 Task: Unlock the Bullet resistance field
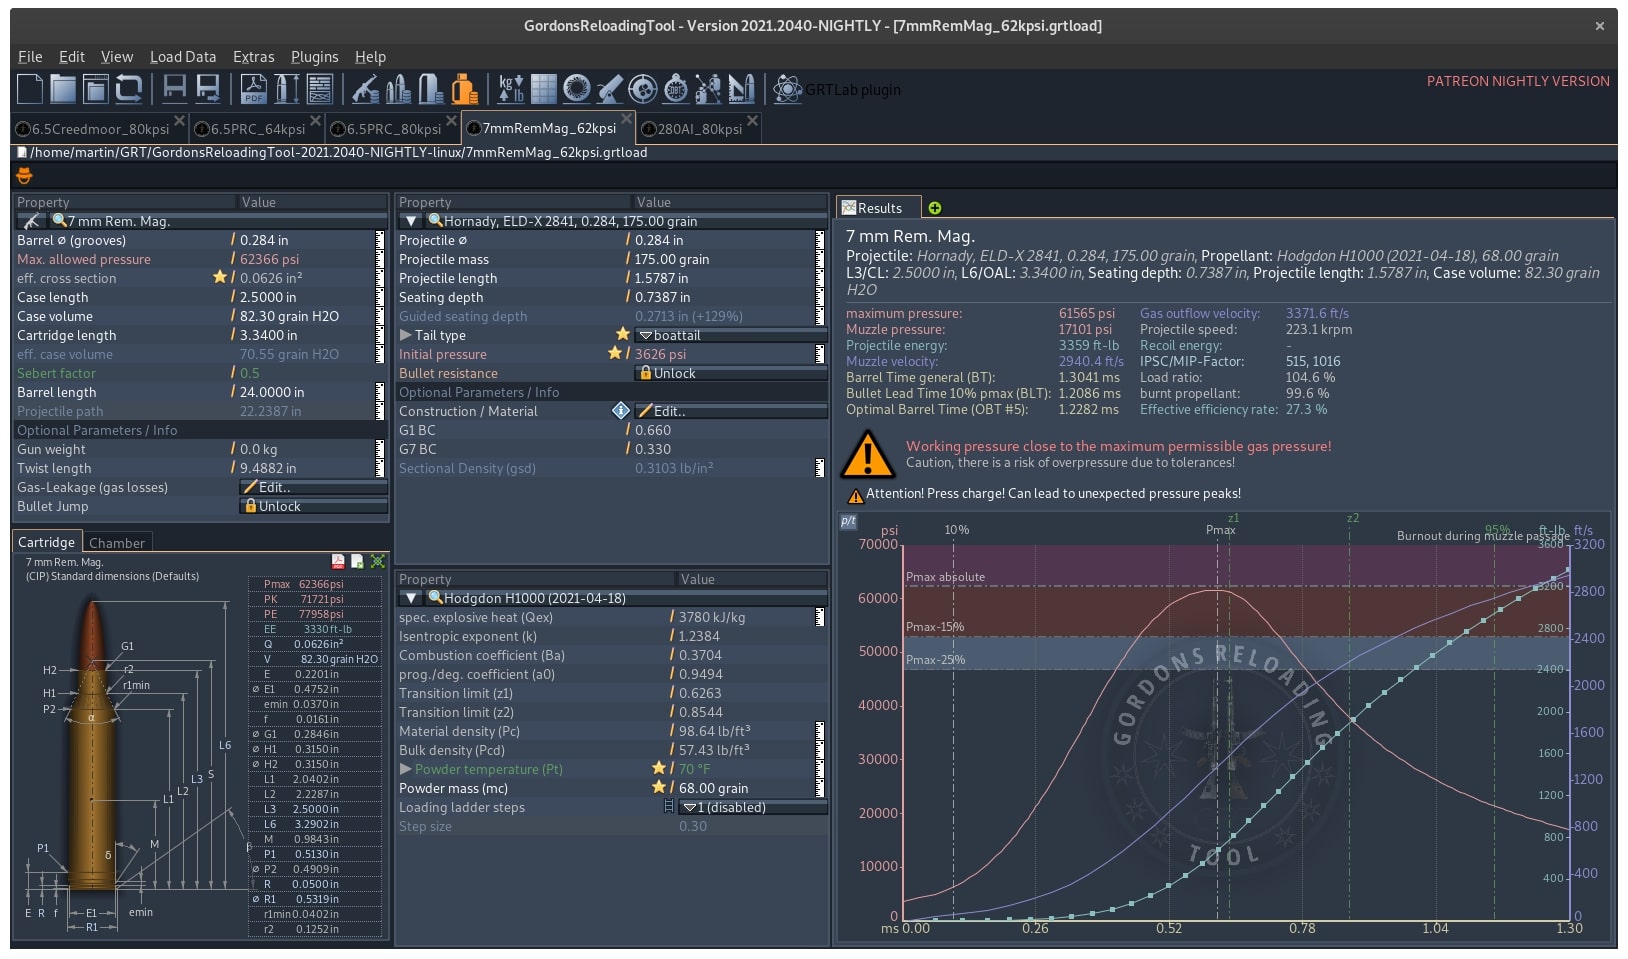pos(731,373)
